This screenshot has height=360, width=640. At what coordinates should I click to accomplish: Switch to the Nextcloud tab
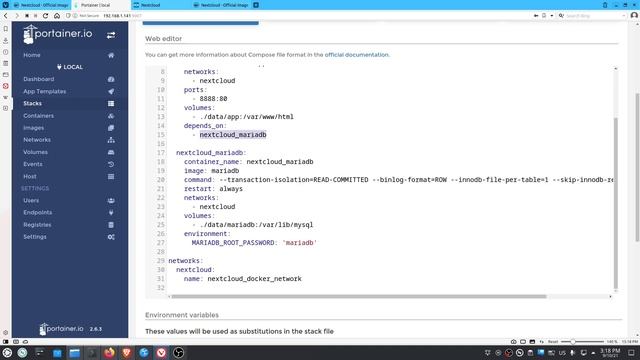[x=160, y=5]
